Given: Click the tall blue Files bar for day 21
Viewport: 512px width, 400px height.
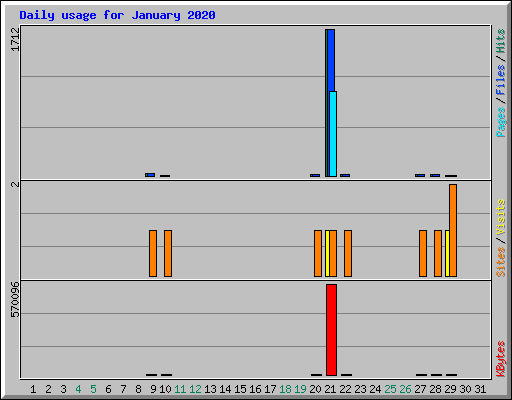Looking at the screenshot, I should click(331, 60).
